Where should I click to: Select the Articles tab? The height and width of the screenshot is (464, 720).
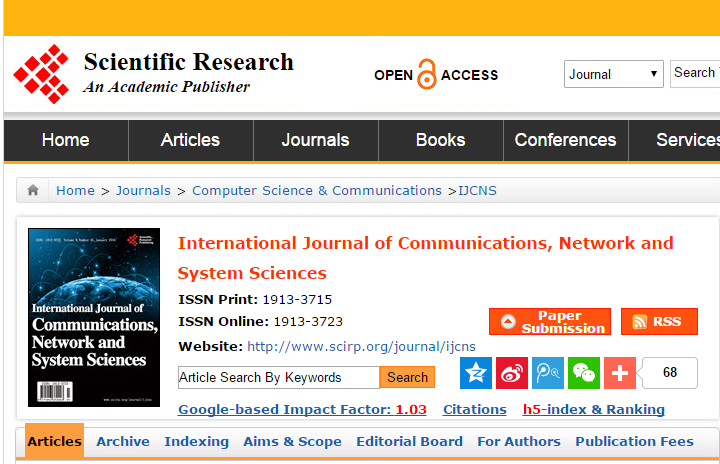pos(54,441)
